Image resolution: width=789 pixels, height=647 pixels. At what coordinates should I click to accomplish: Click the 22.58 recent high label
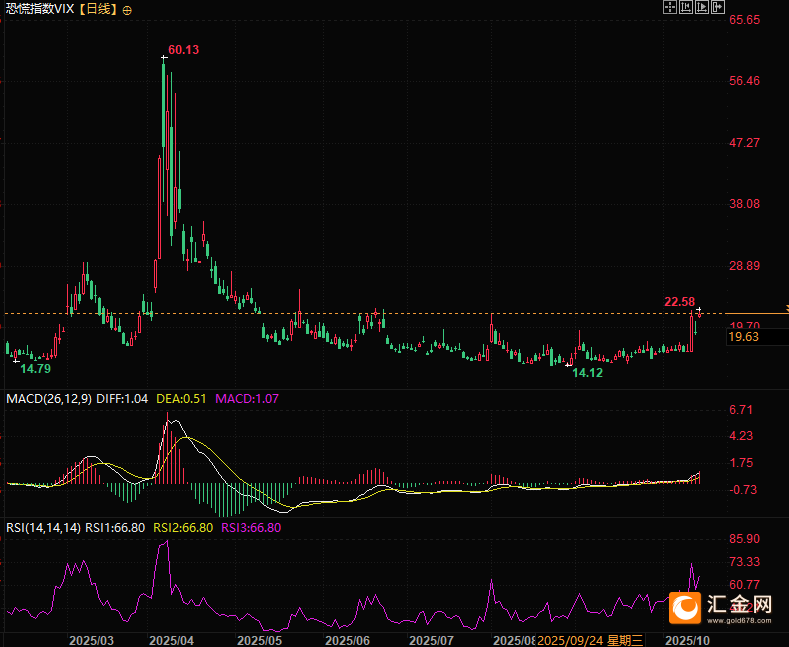[x=679, y=302]
